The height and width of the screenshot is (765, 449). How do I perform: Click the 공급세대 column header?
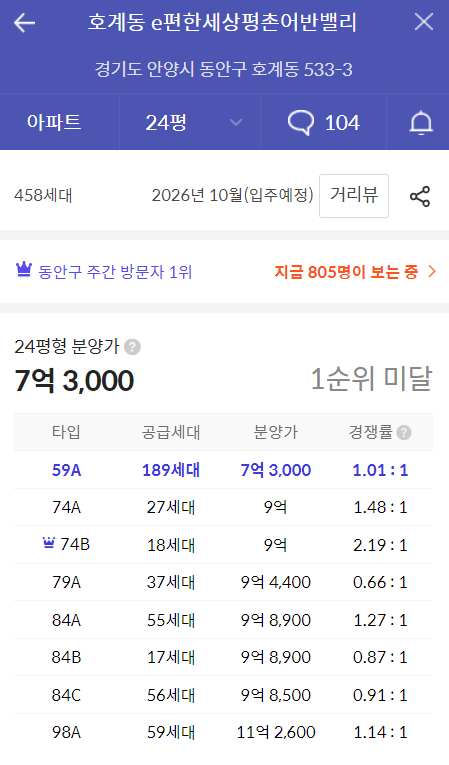point(171,432)
